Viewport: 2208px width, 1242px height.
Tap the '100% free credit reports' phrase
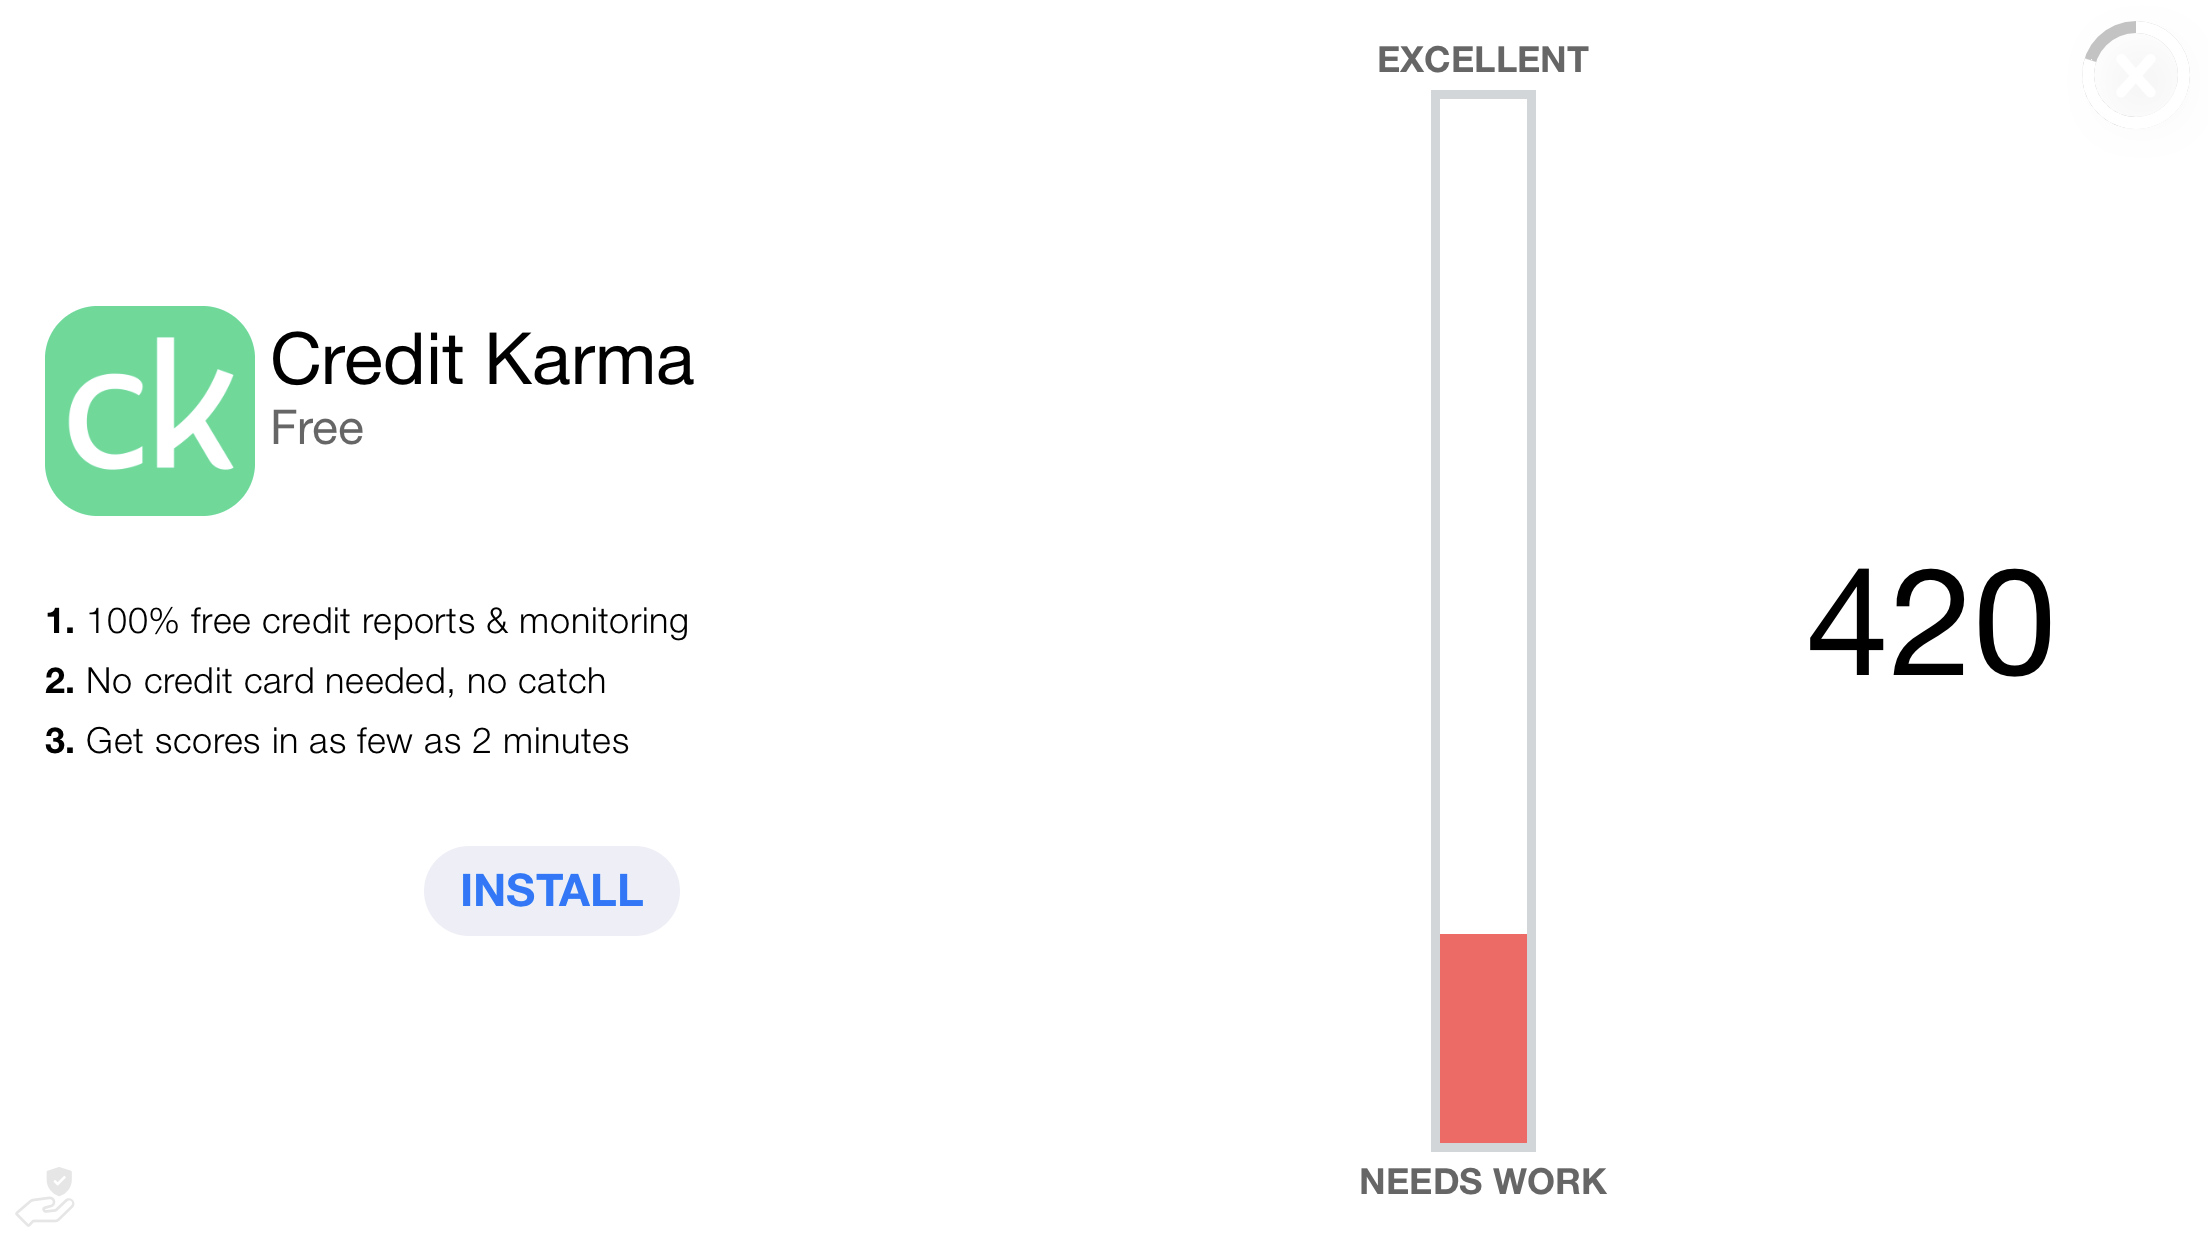coord(281,621)
